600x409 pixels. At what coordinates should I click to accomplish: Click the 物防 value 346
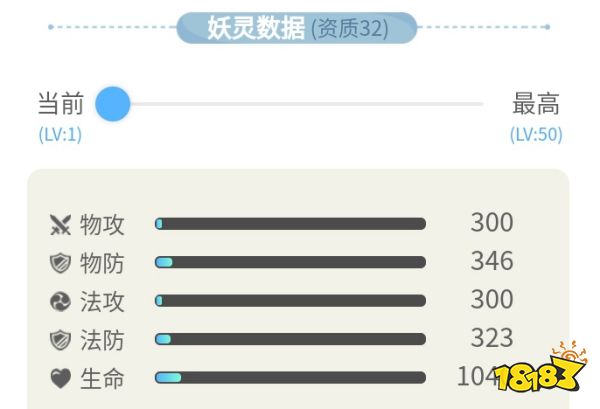(492, 261)
